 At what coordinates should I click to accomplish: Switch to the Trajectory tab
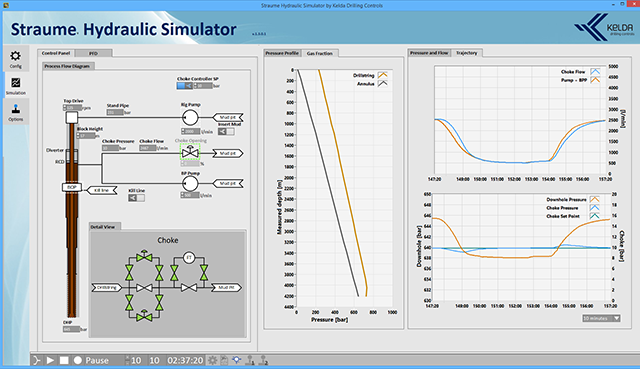(x=467, y=53)
